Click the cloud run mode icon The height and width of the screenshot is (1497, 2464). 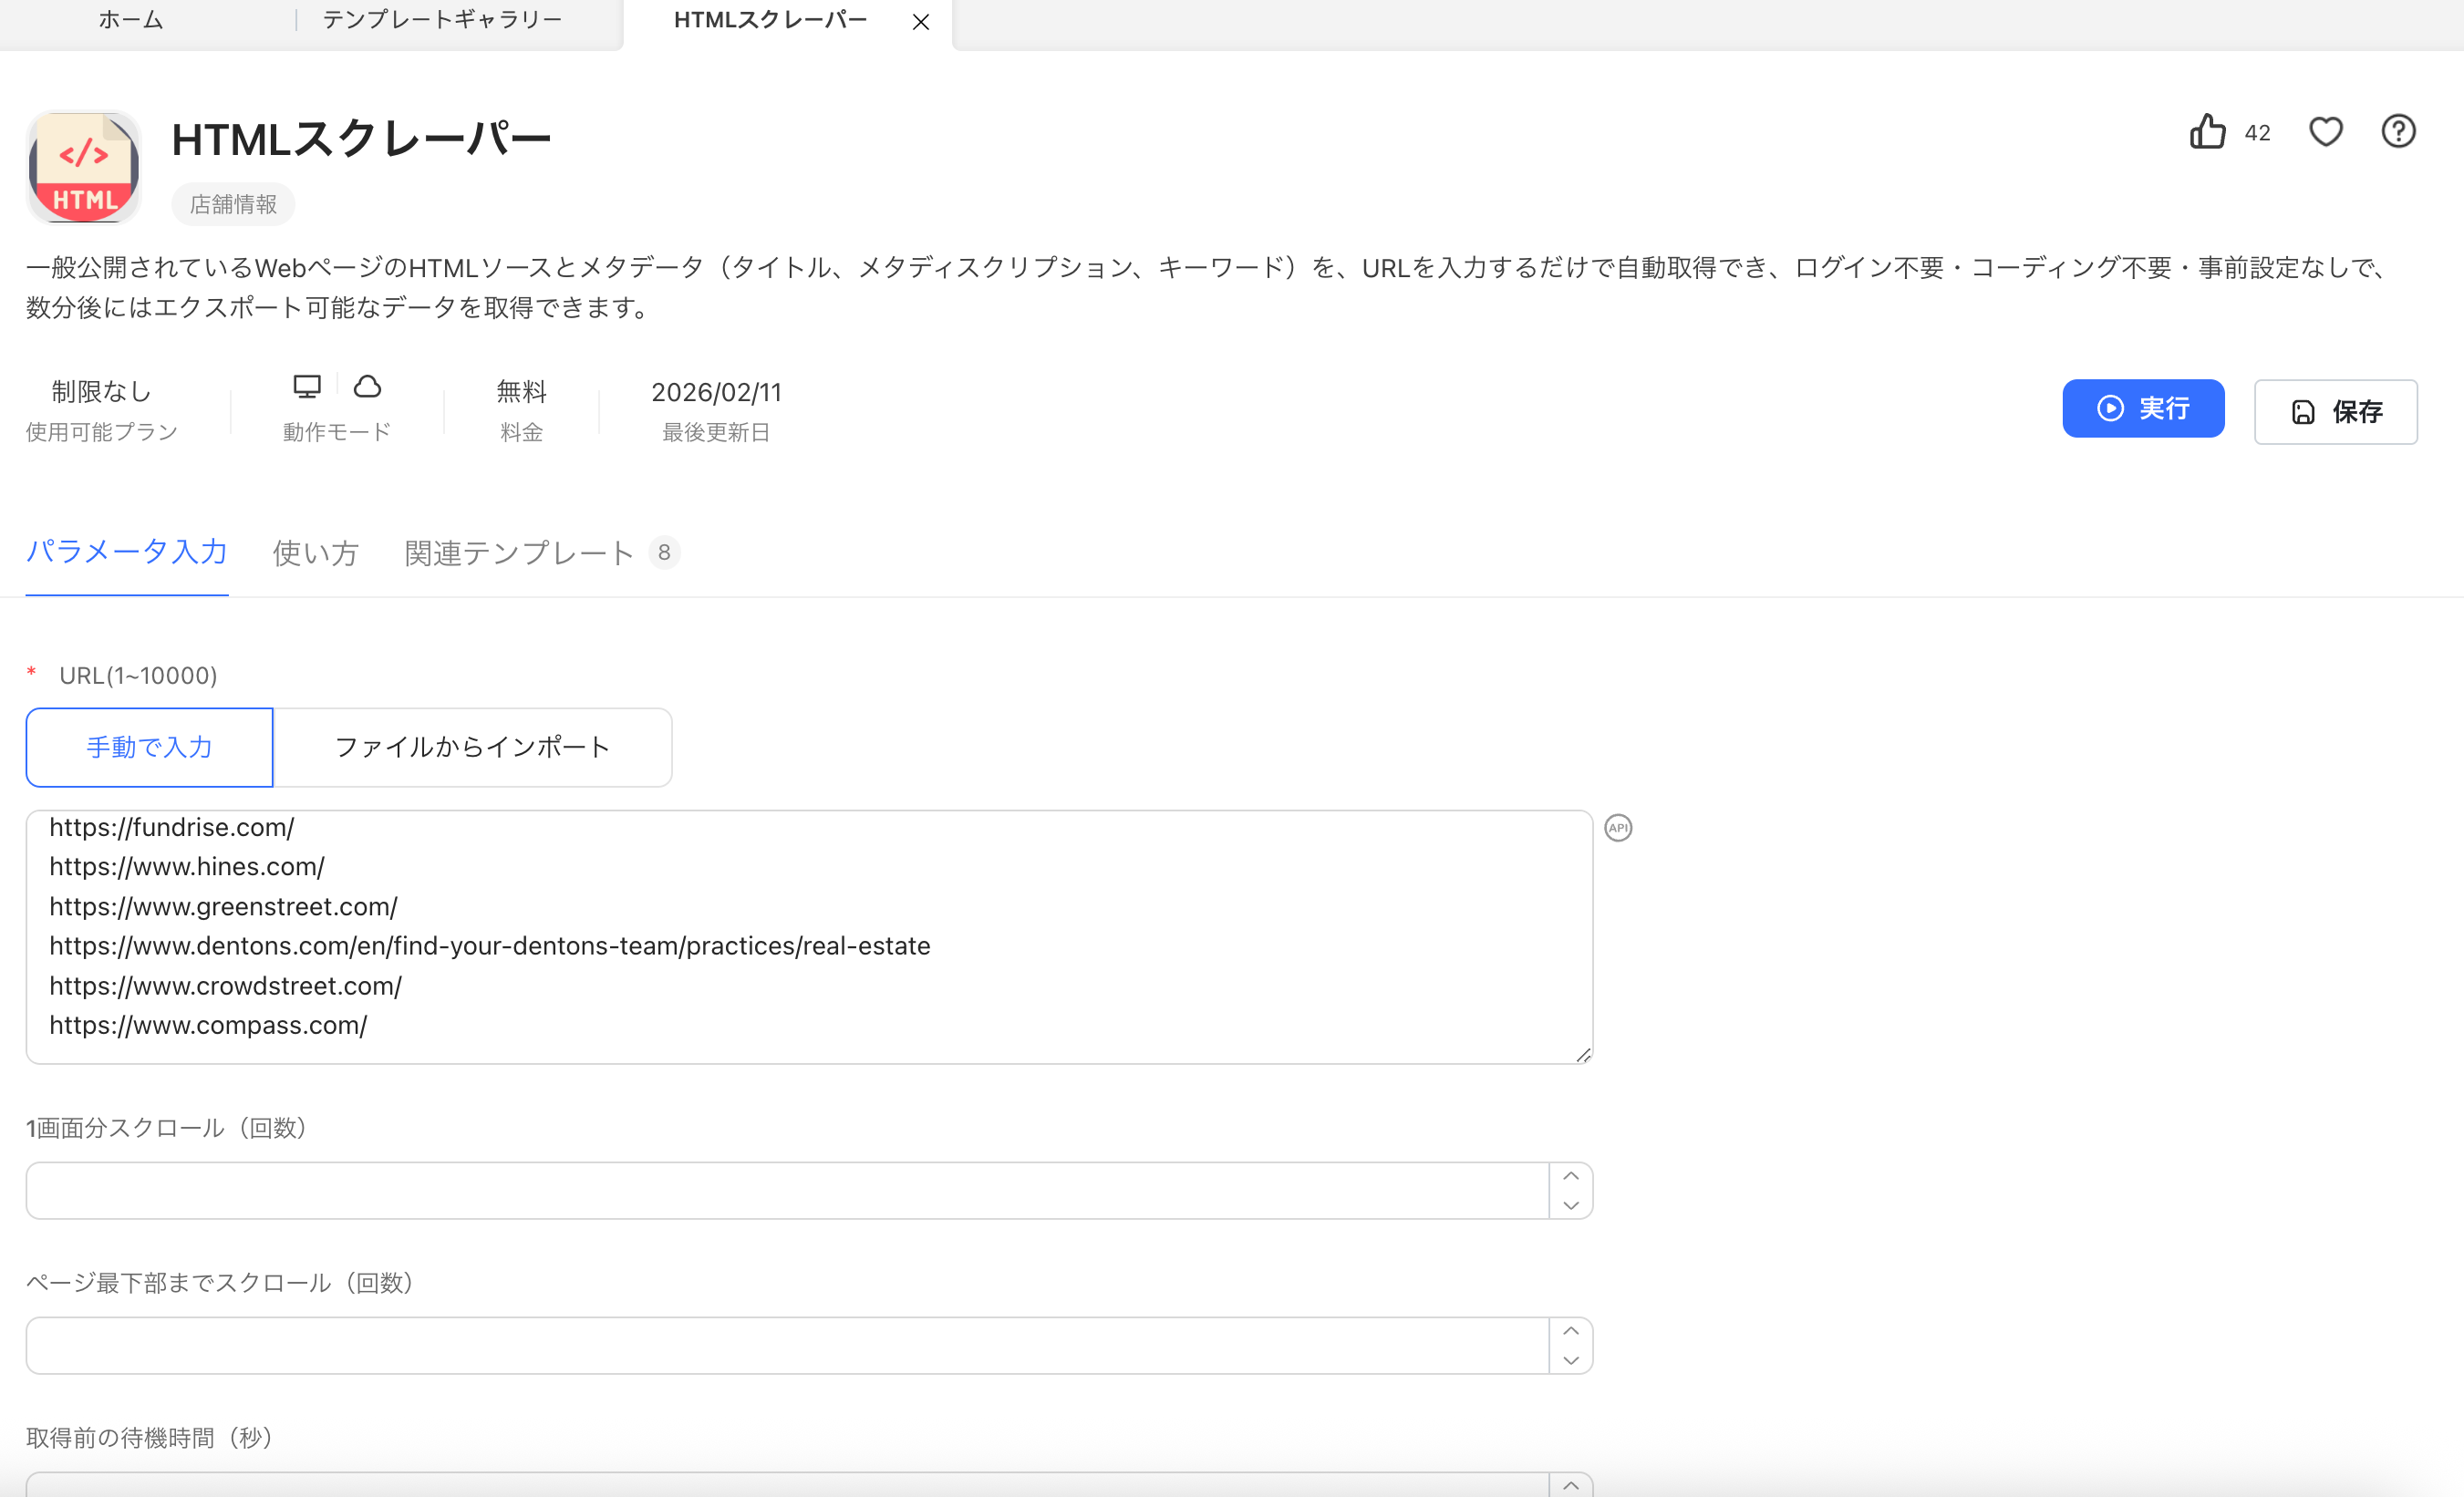coord(367,386)
